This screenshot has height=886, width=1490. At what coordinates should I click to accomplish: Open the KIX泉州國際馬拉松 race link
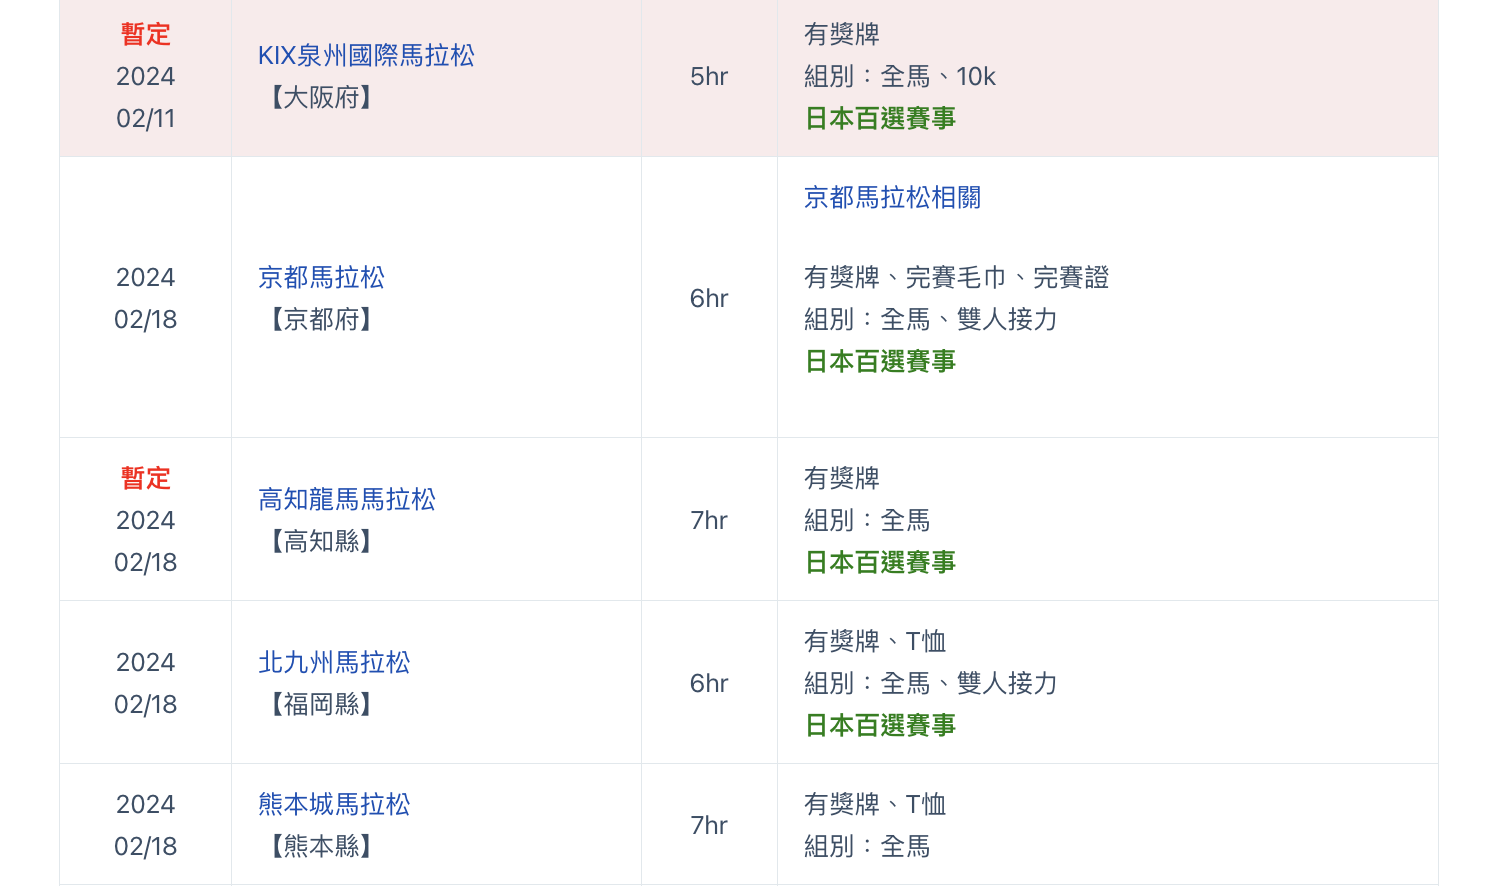(x=366, y=56)
